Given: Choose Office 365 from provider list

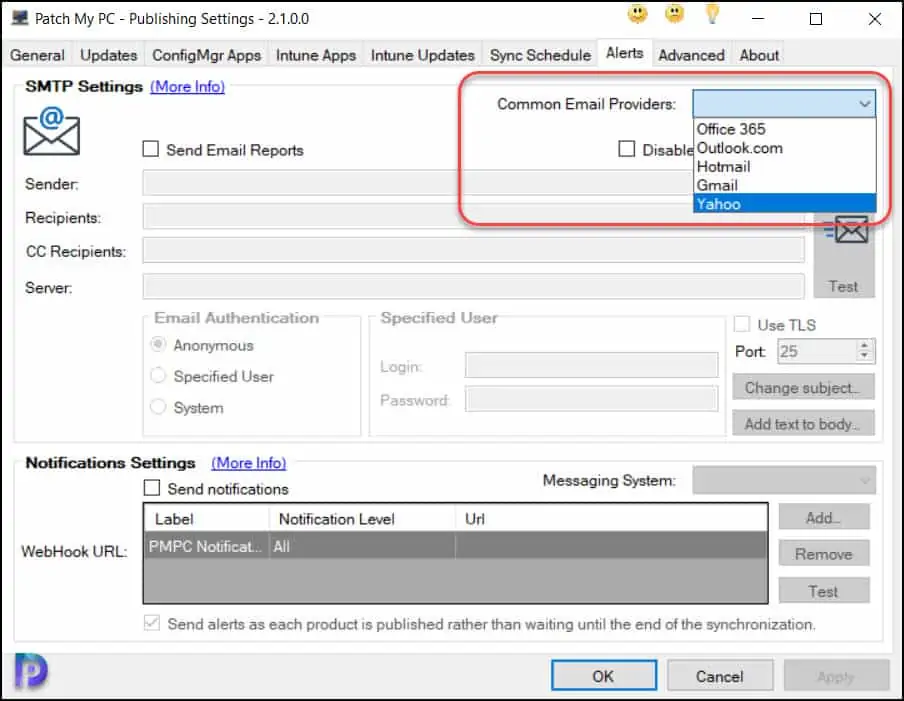Looking at the screenshot, I should [x=784, y=129].
